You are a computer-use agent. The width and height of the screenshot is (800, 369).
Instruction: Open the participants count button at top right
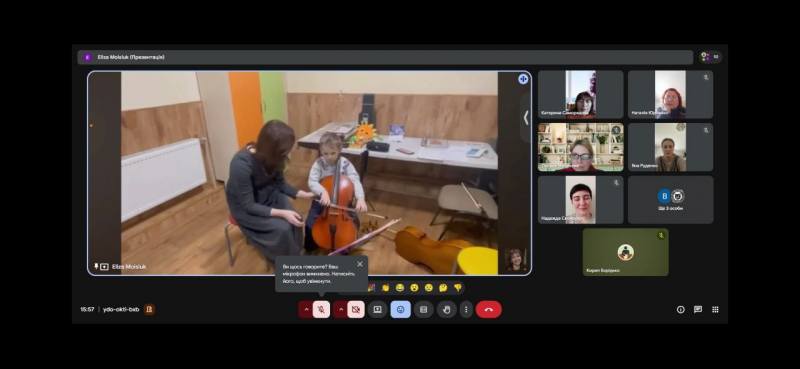tap(710, 57)
